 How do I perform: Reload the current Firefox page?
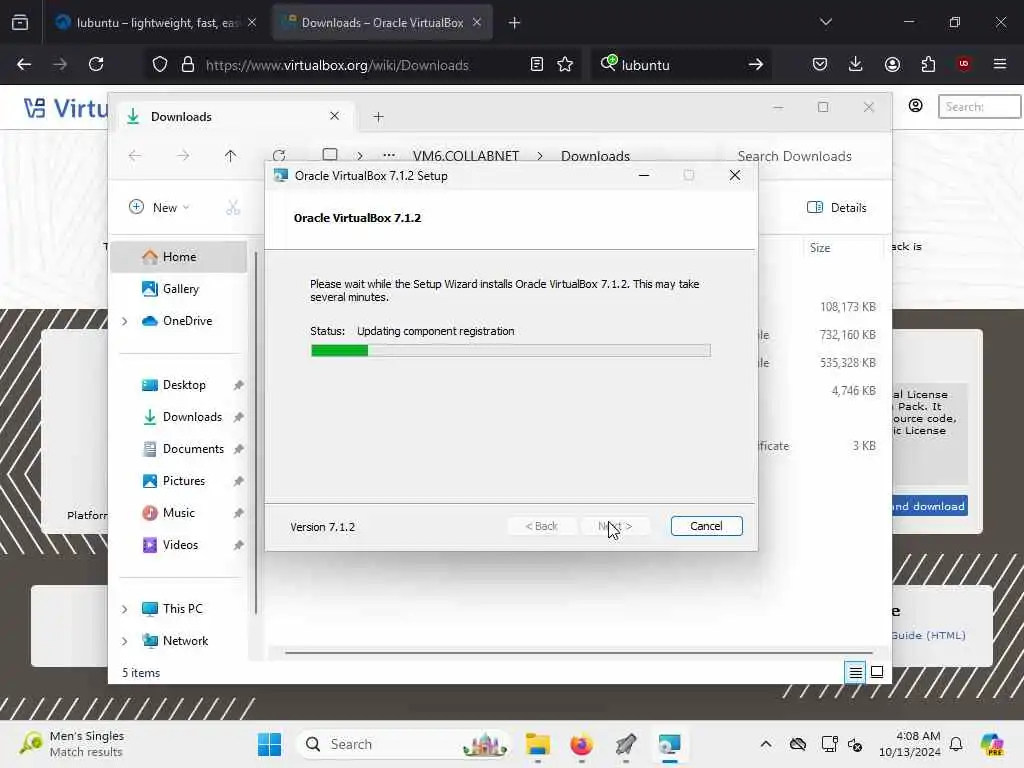point(96,64)
